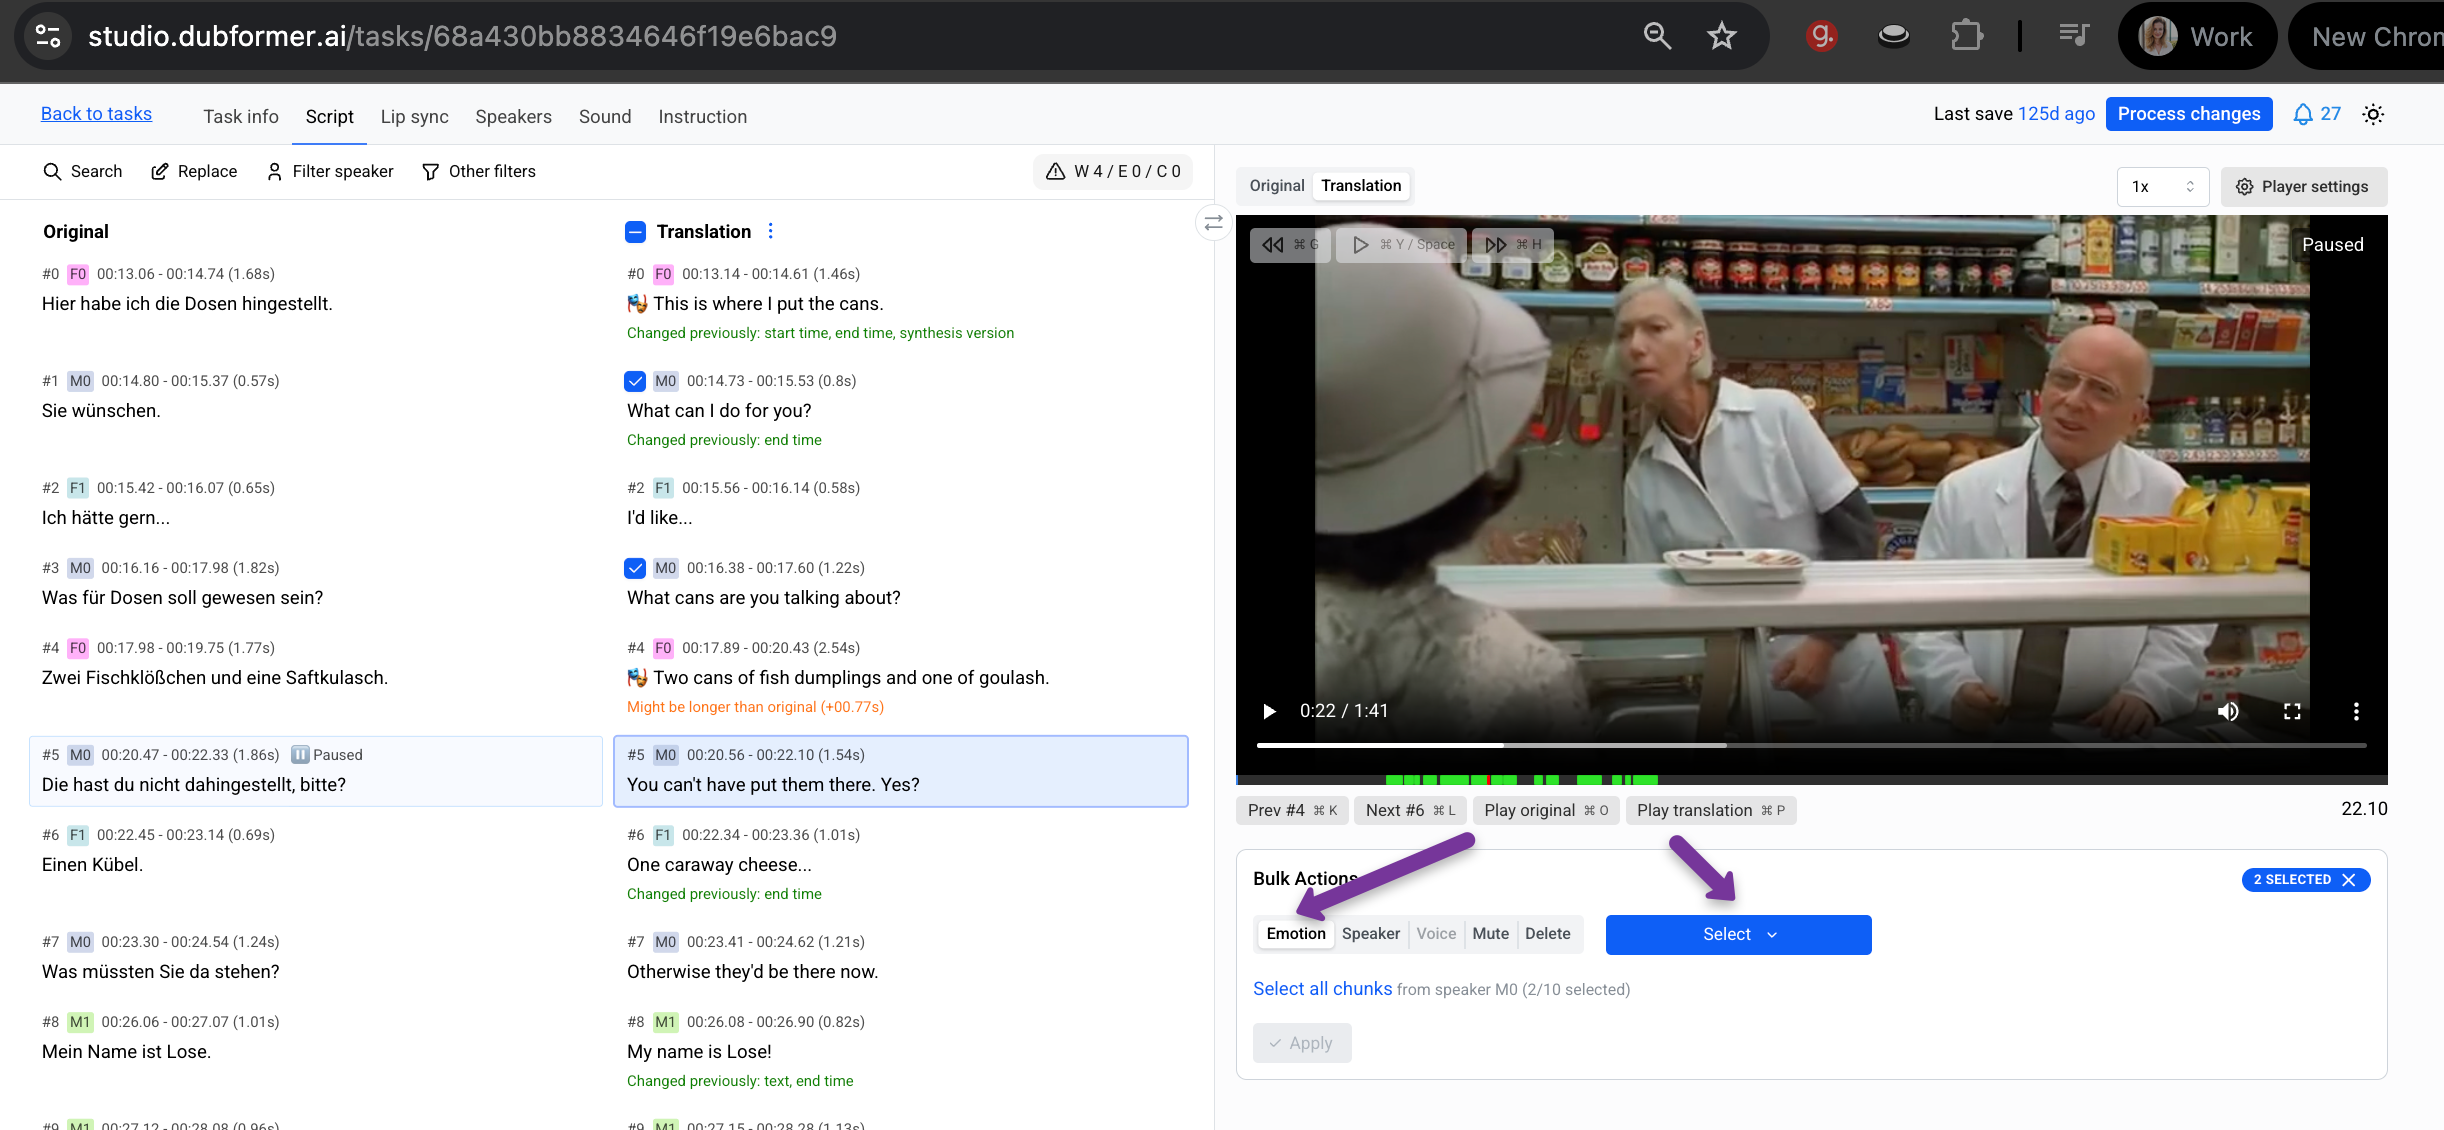Select the Emotion bulk action
The height and width of the screenshot is (1130, 2444).
pyautogui.click(x=1296, y=934)
